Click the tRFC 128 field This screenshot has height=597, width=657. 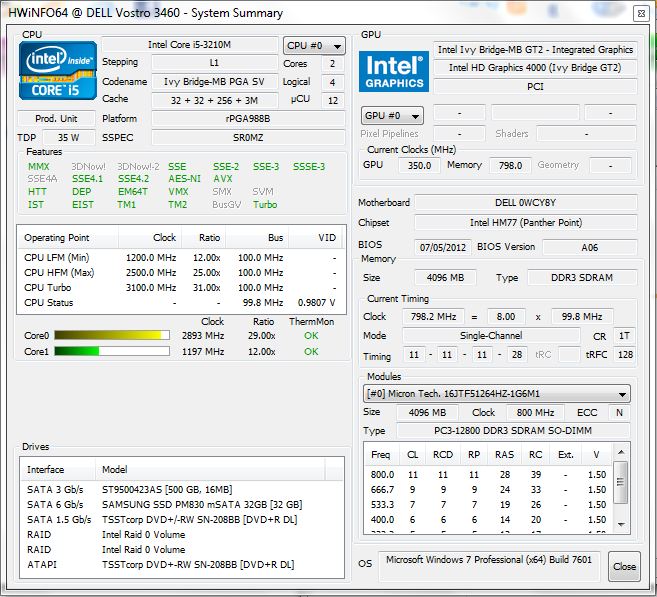tap(625, 355)
